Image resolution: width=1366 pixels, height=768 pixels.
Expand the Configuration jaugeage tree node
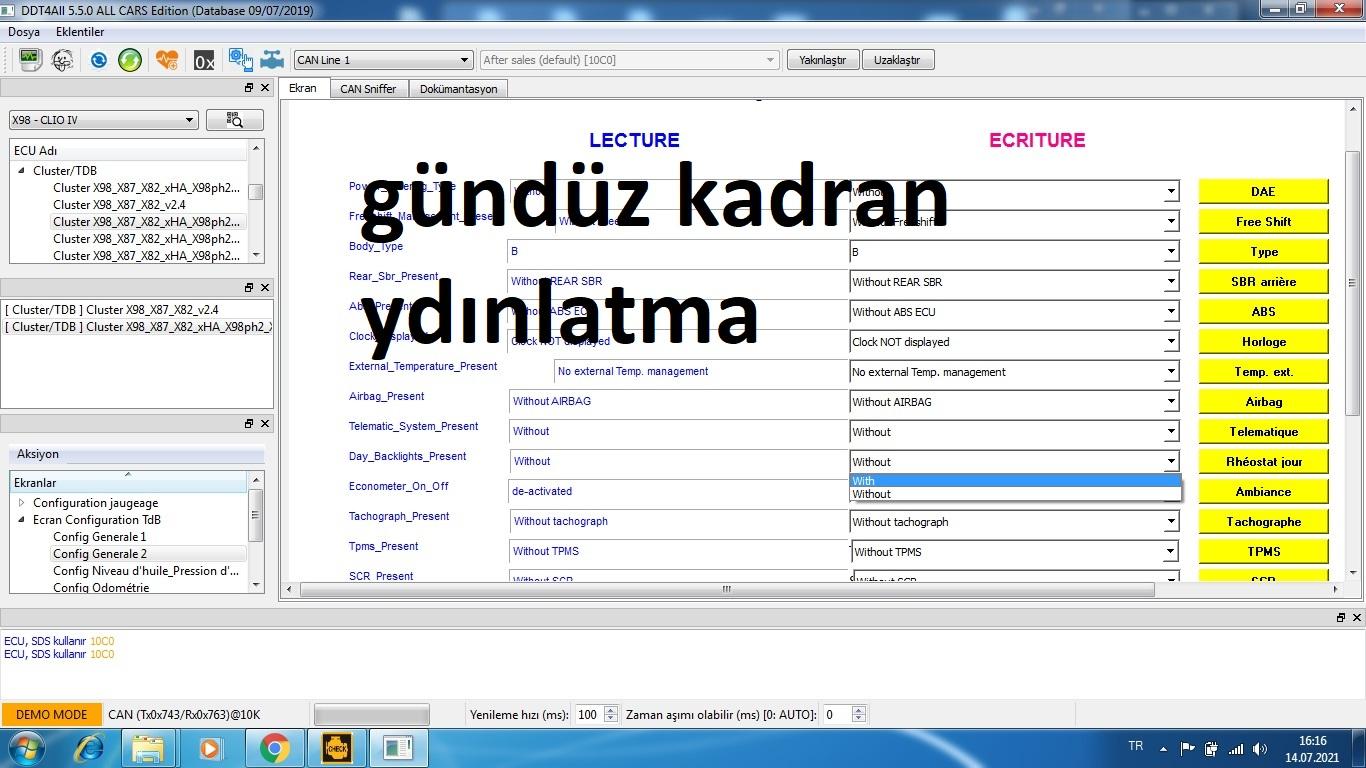(x=22, y=503)
